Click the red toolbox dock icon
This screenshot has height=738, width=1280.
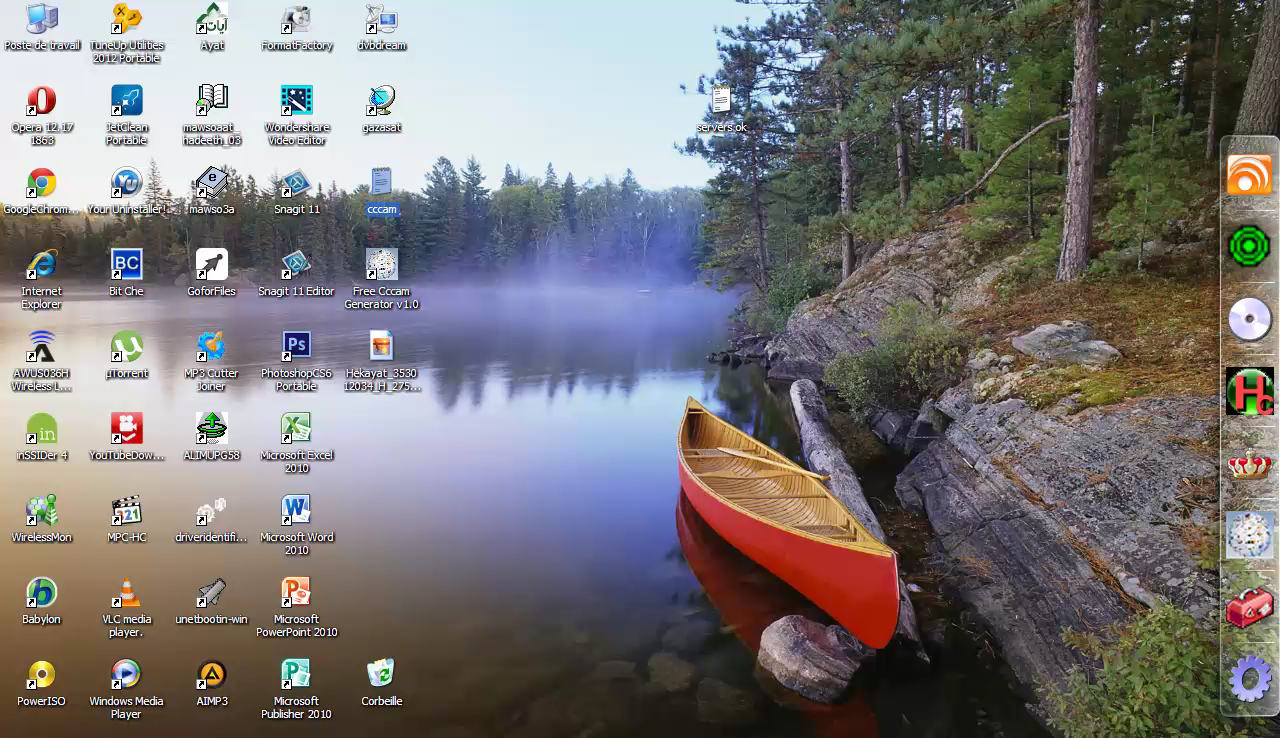[x=1249, y=607]
